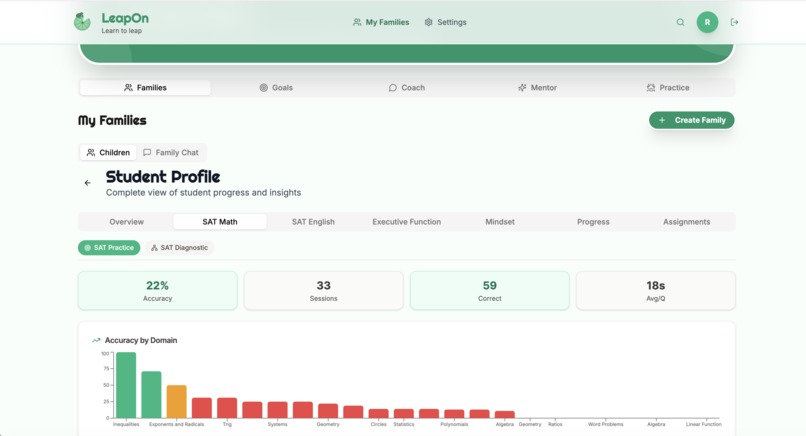The width and height of the screenshot is (806, 436).
Task: Click the tallest green Inequalities bar
Action: tap(126, 385)
